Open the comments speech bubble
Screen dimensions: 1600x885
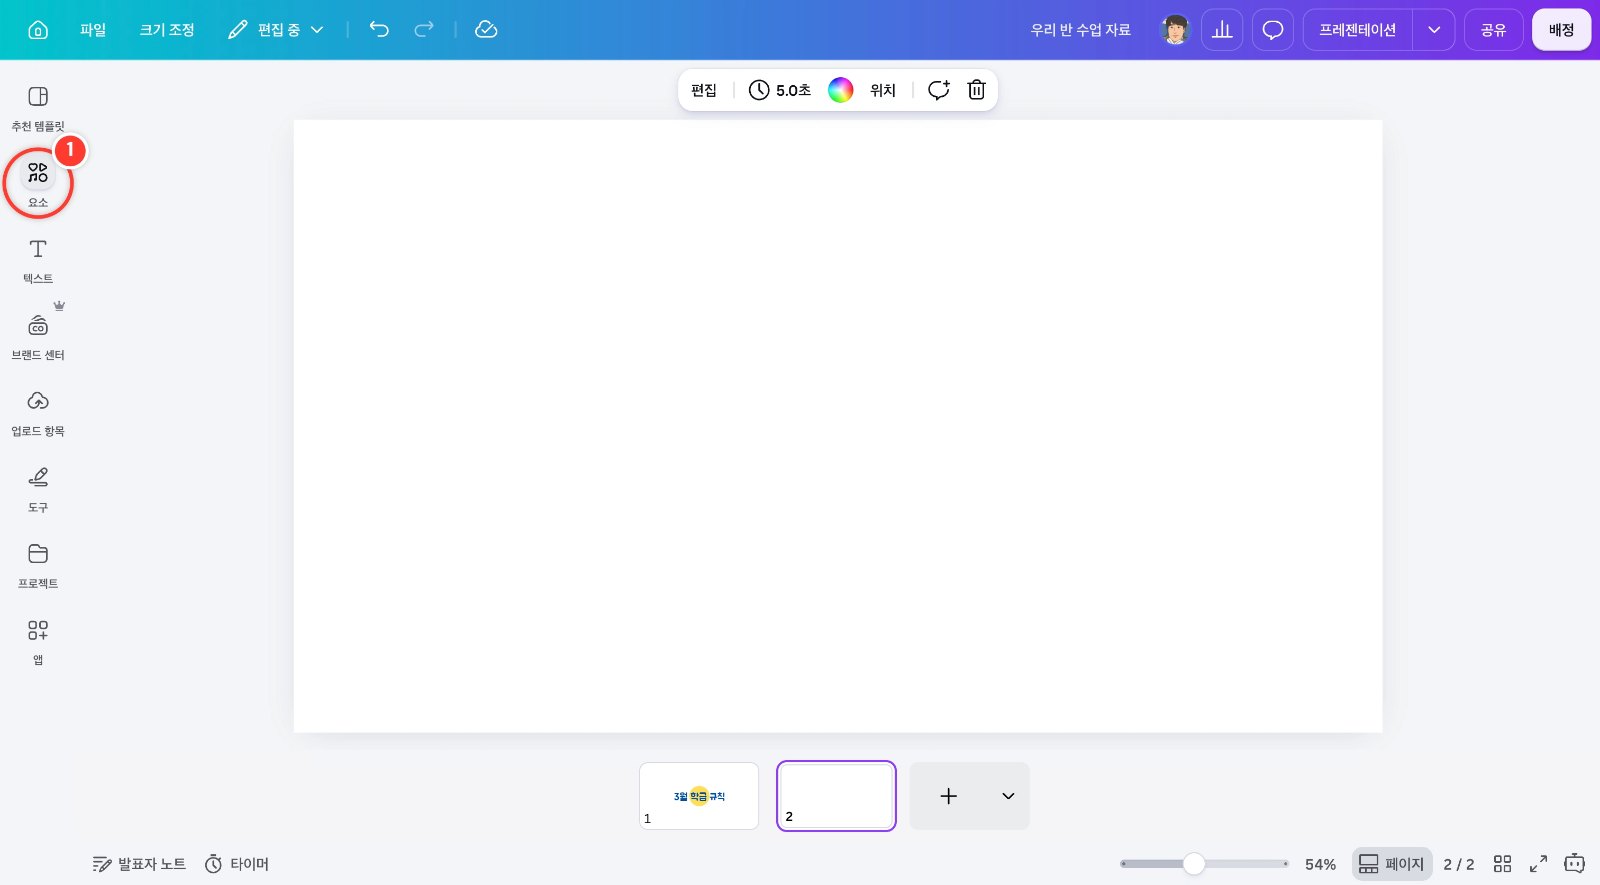[x=1273, y=30]
